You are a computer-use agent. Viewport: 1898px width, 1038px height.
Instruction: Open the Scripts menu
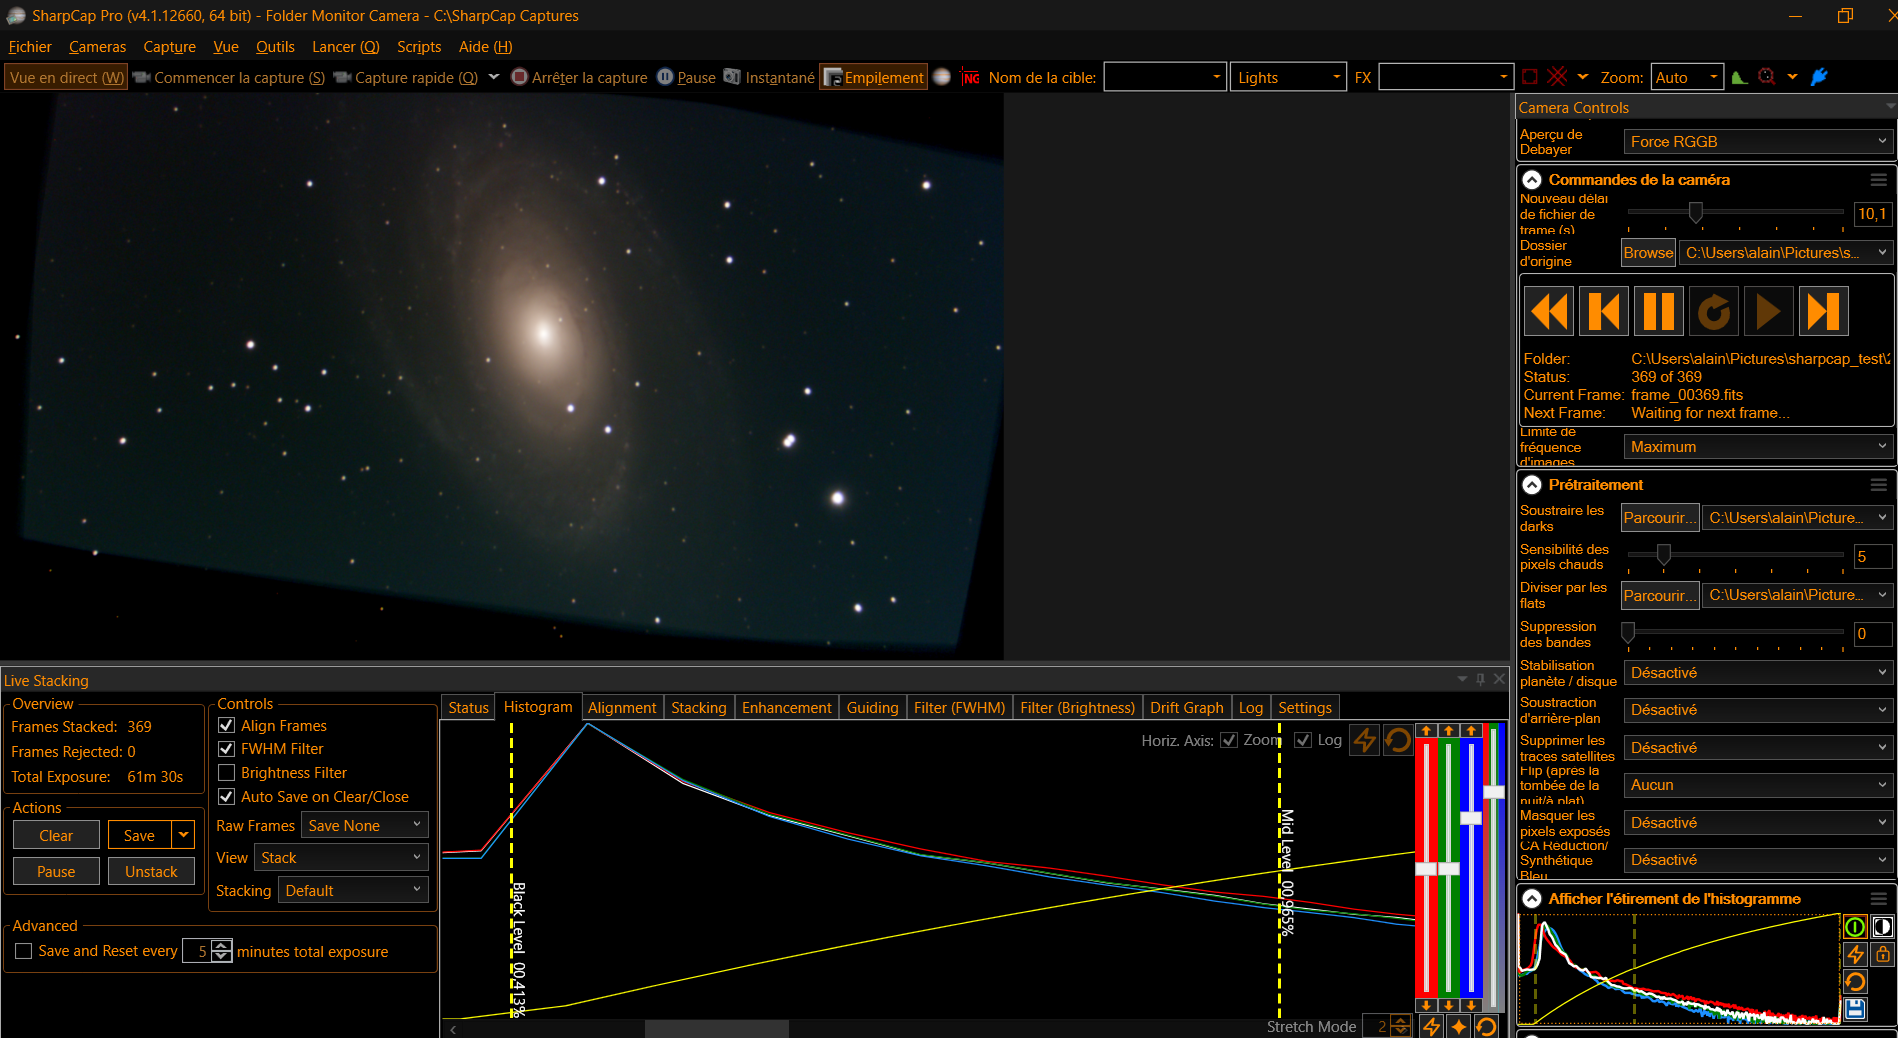point(419,47)
